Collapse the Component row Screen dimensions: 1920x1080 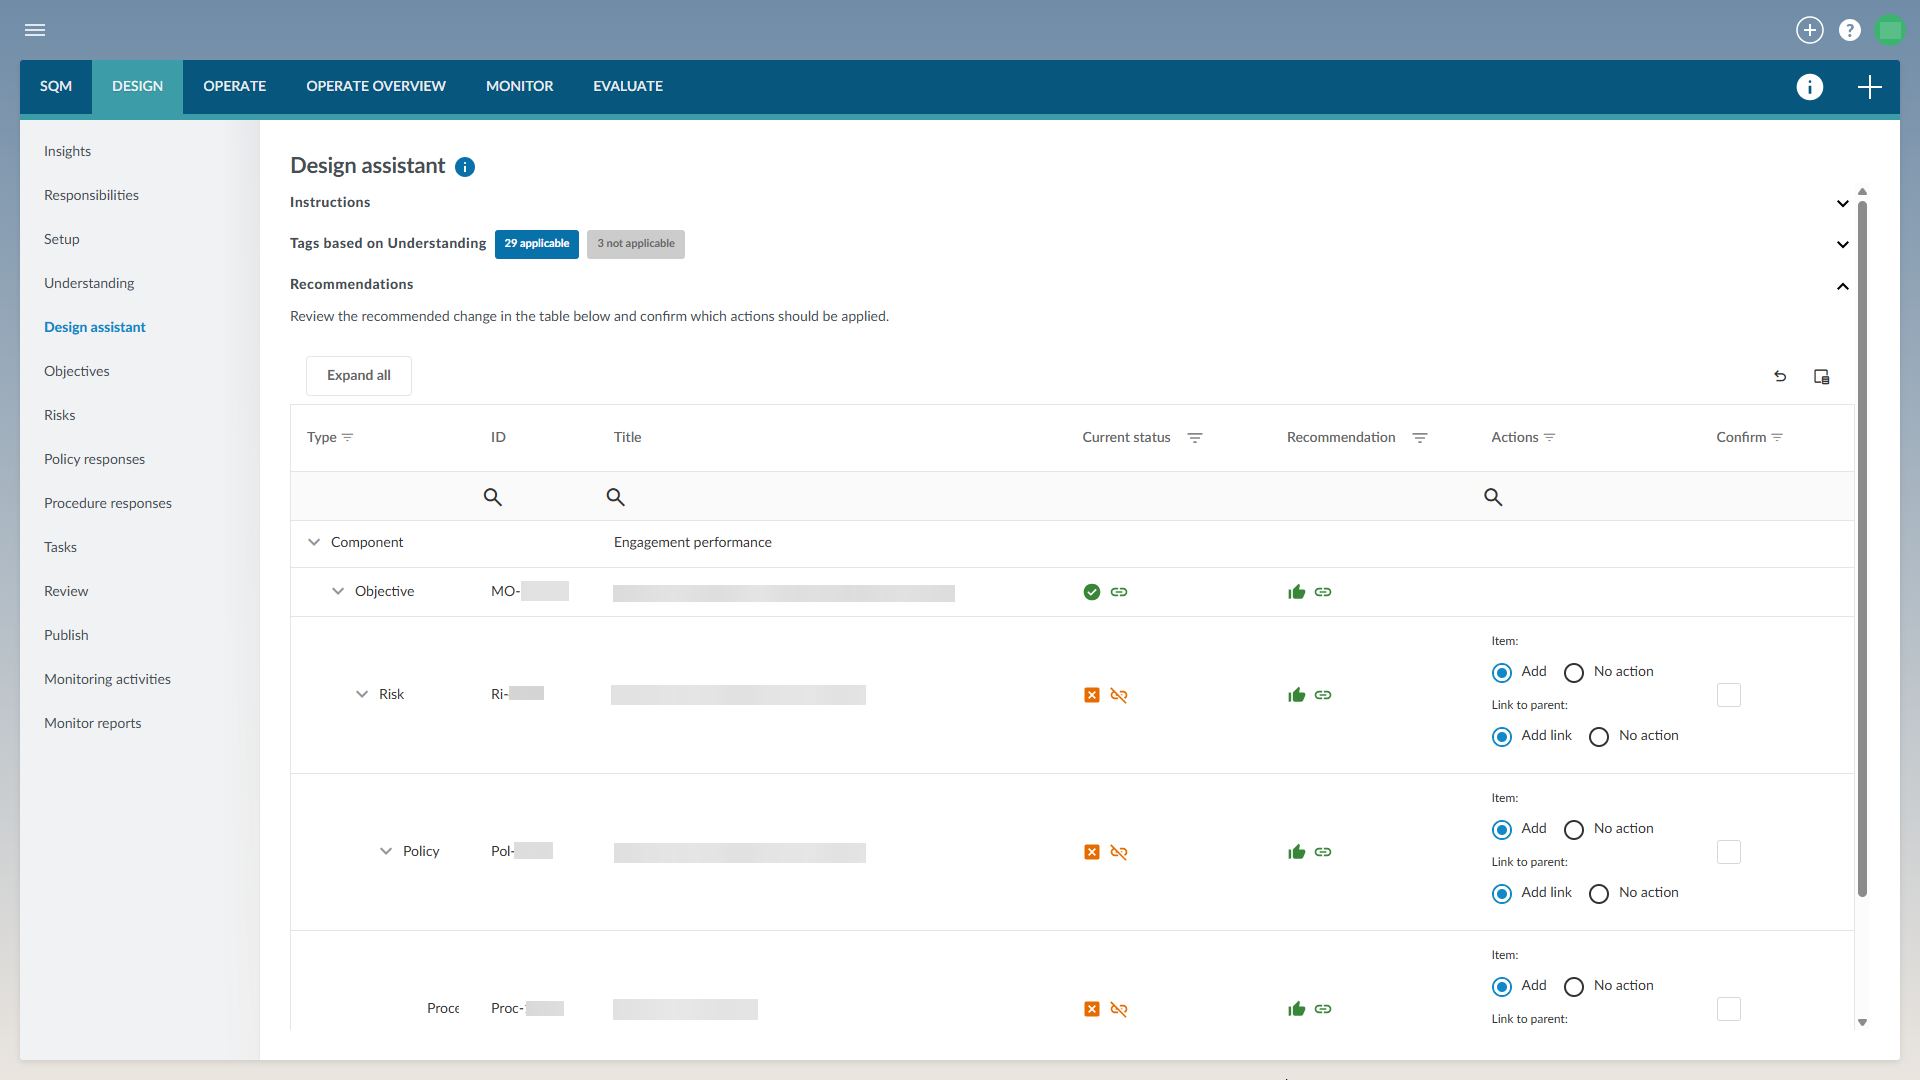pyautogui.click(x=313, y=542)
